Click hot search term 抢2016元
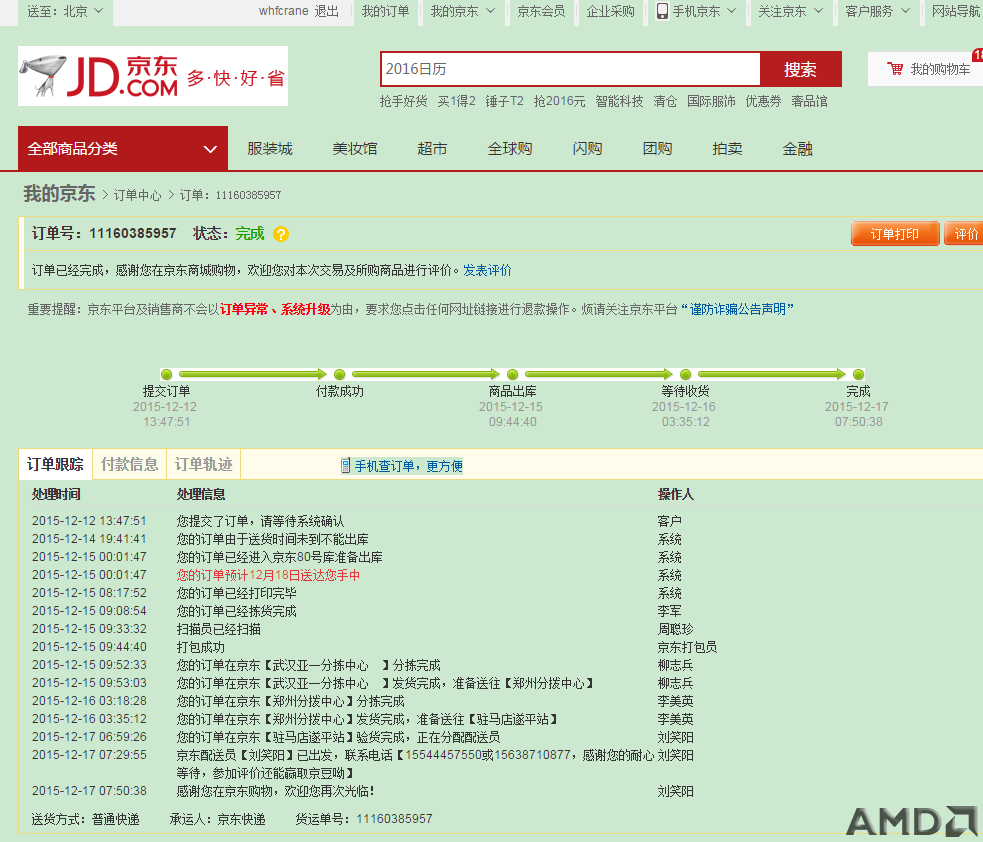 [x=559, y=101]
